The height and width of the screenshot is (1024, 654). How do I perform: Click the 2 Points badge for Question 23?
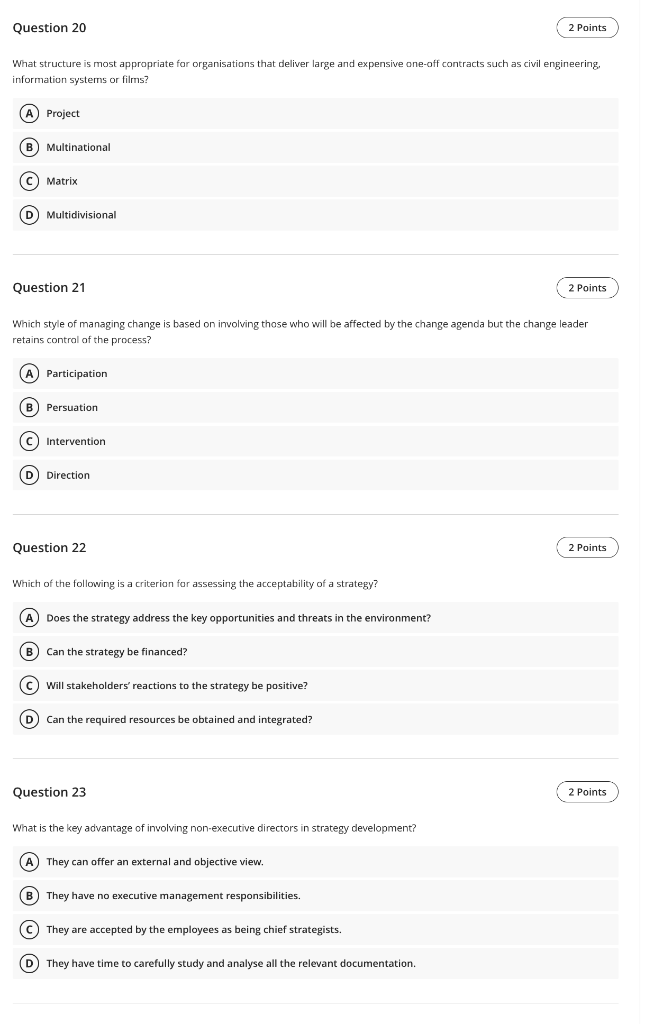tap(587, 791)
